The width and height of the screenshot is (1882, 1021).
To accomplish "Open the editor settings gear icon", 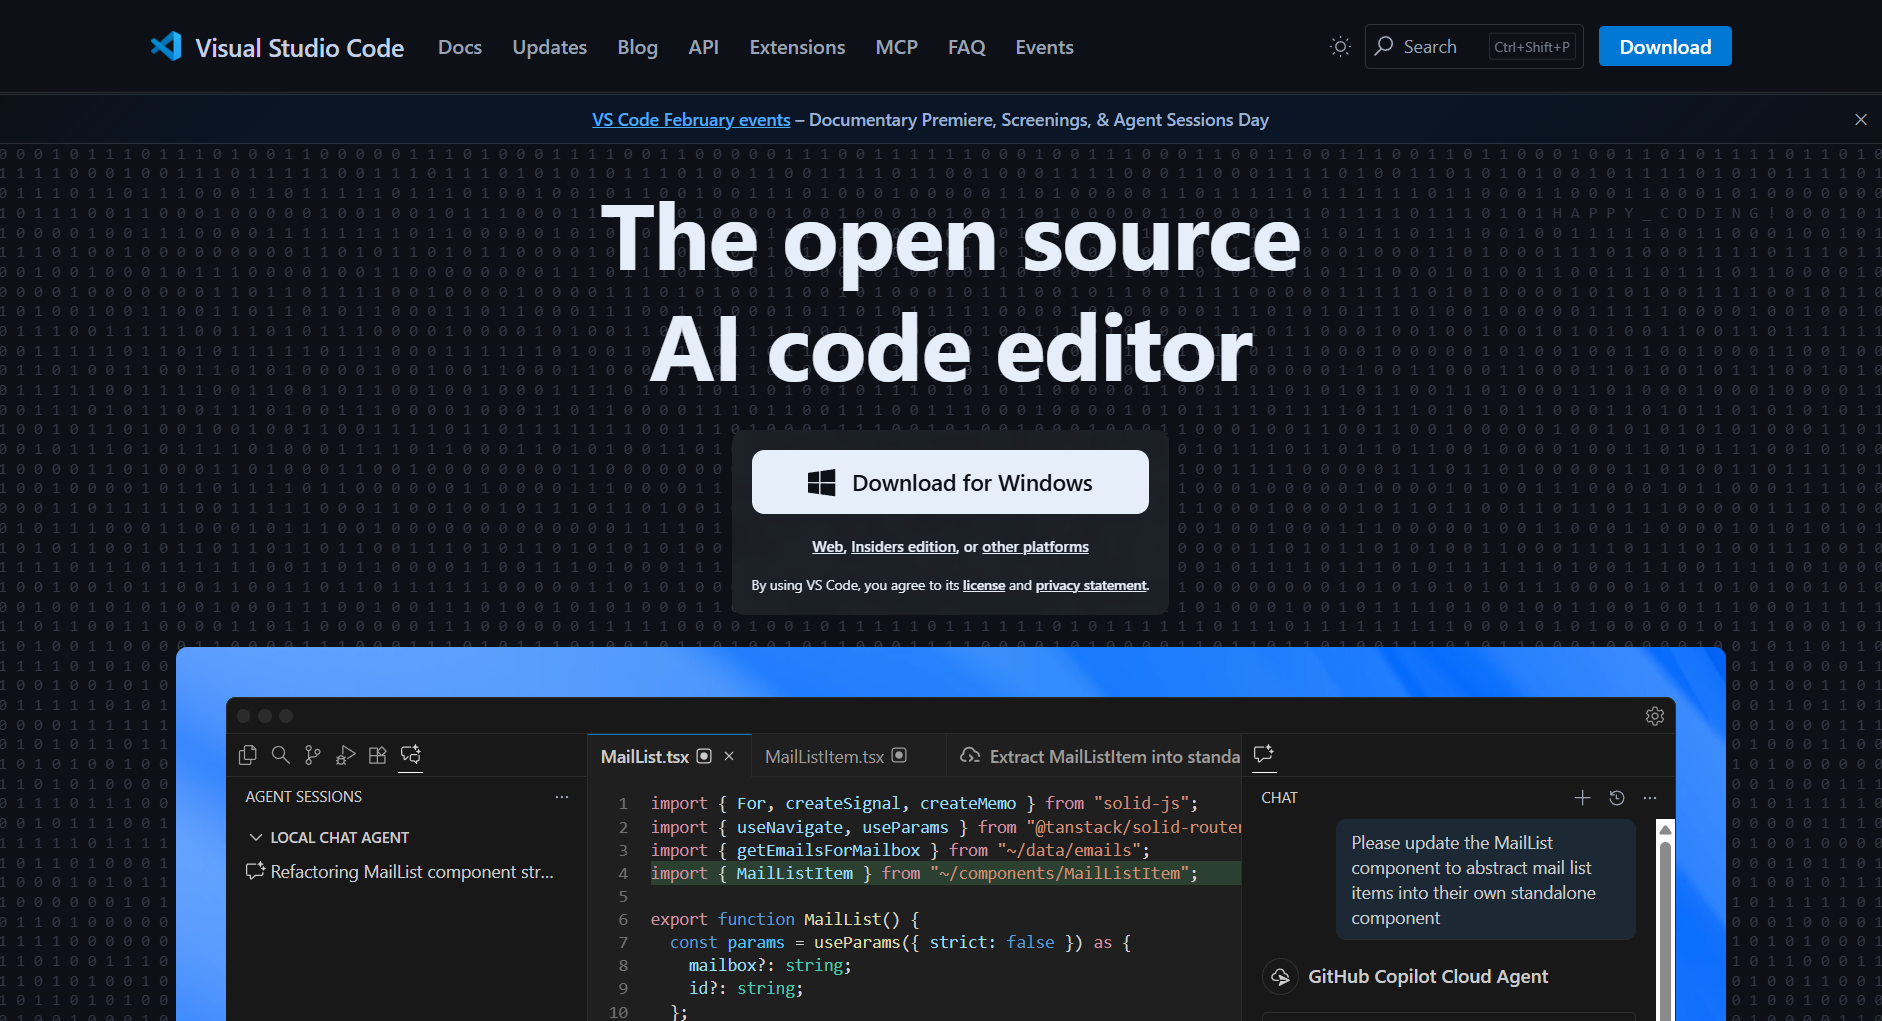I will pyautogui.click(x=1654, y=716).
